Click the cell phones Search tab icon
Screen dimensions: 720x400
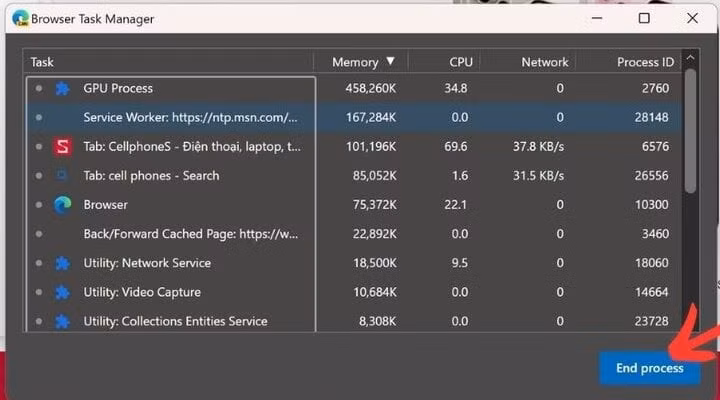(62, 175)
